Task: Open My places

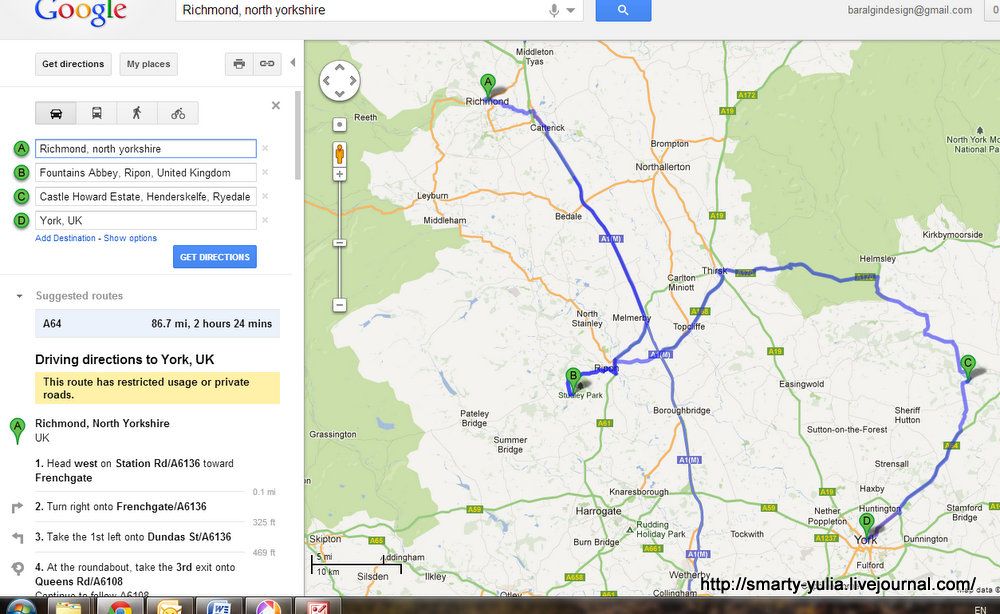Action: (149, 64)
